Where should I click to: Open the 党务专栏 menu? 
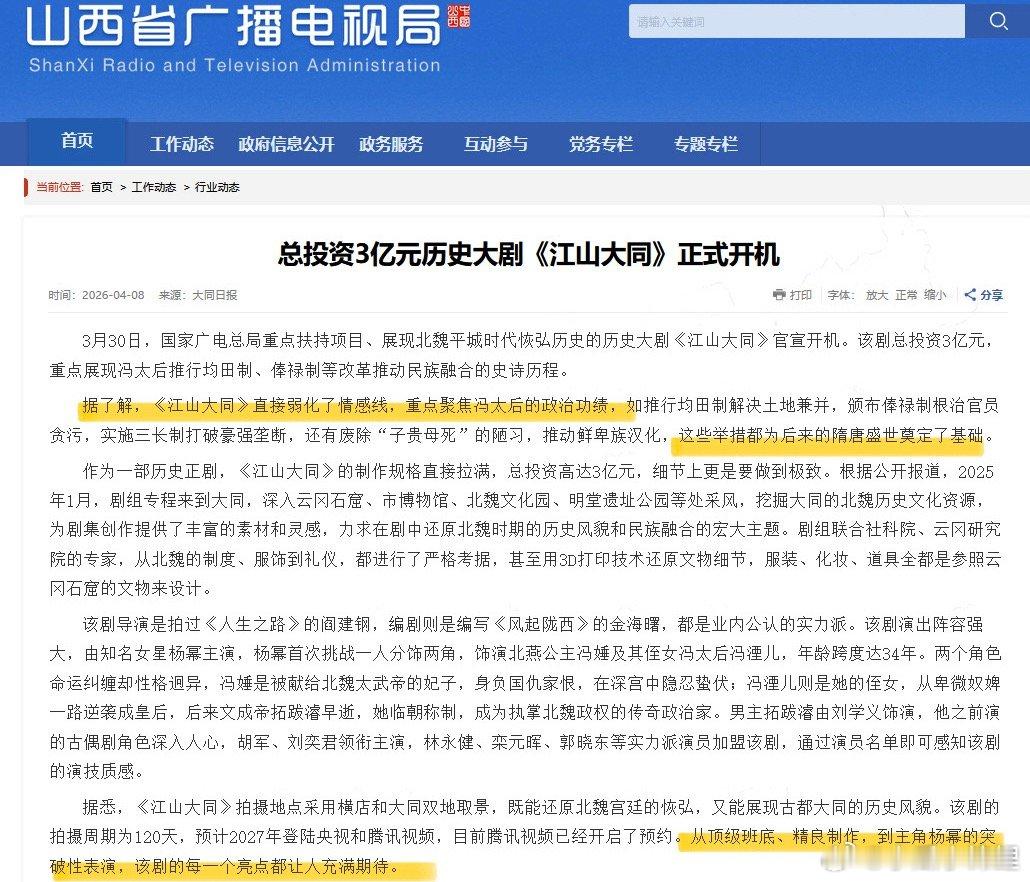(x=600, y=143)
